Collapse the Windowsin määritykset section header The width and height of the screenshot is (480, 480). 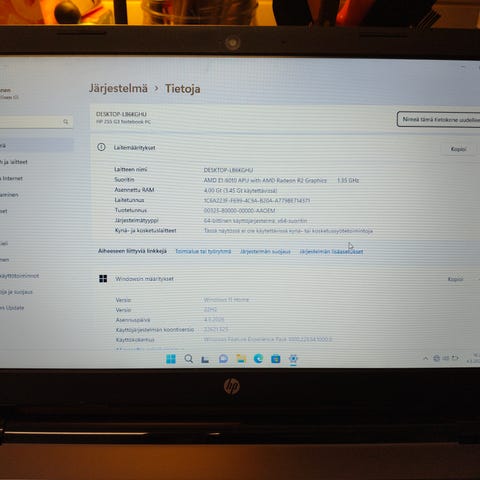pyautogui.click(x=285, y=279)
